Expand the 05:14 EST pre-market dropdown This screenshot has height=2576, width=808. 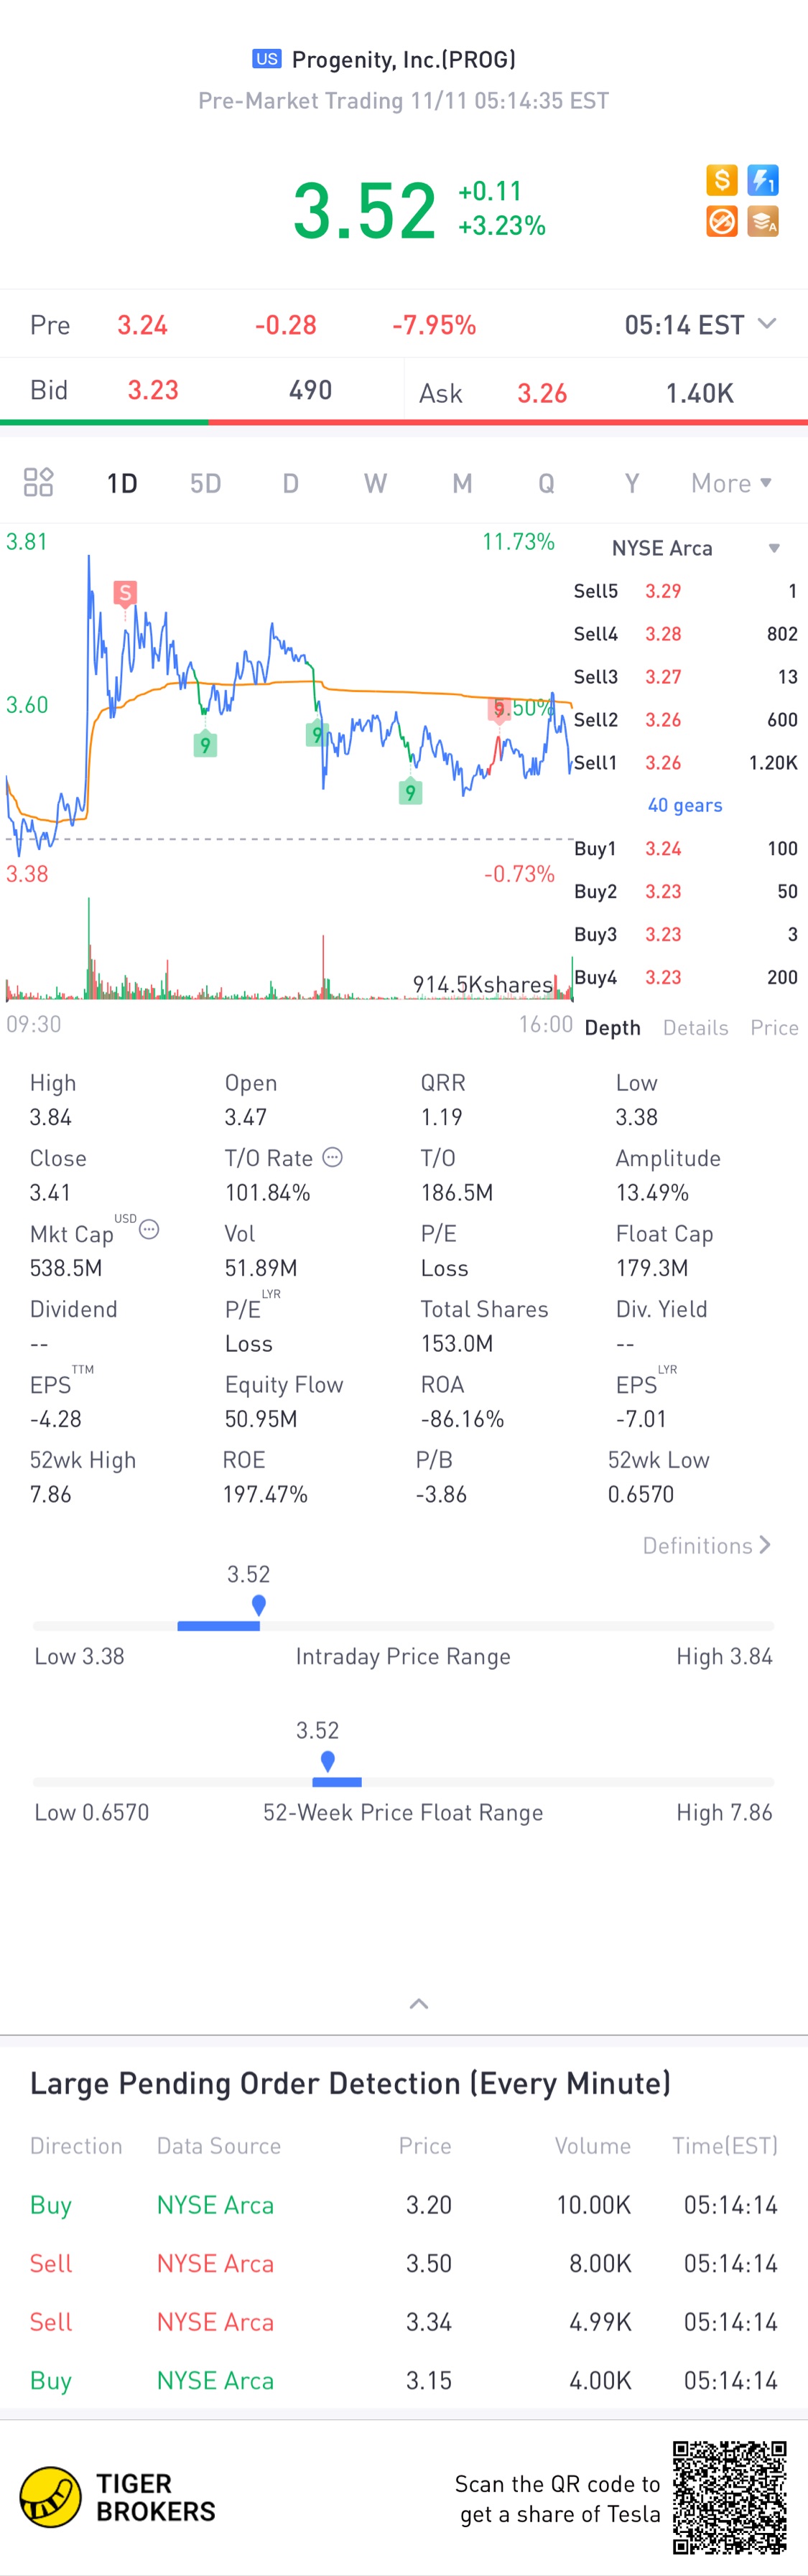[x=767, y=324]
